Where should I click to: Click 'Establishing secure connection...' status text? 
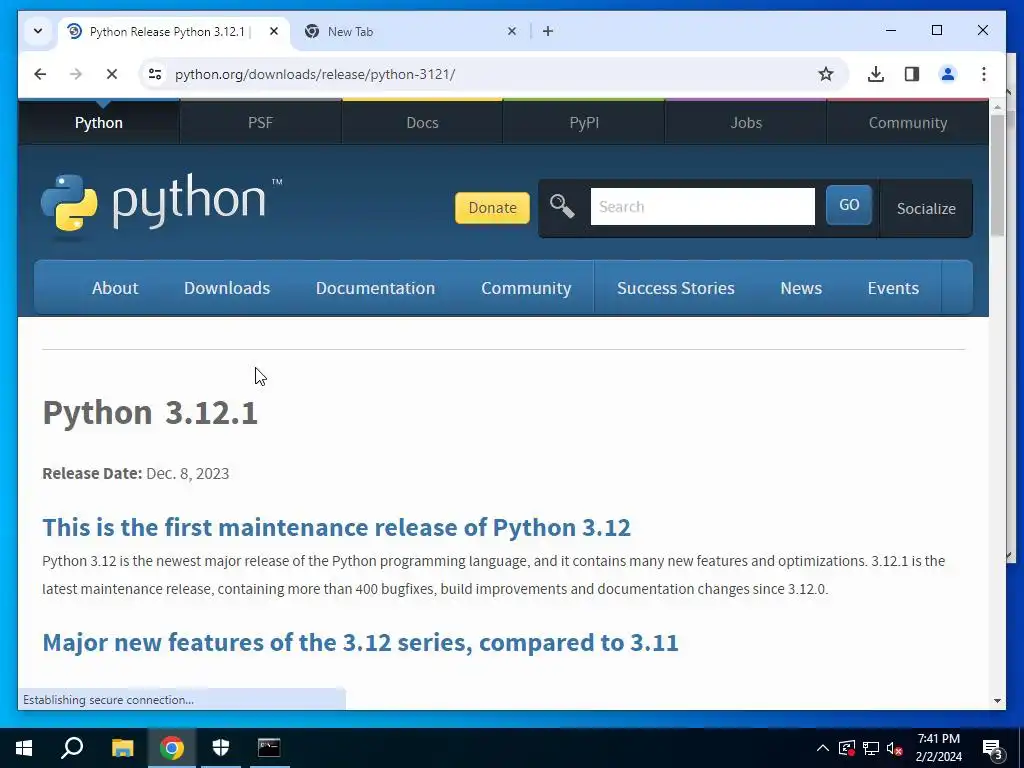pos(108,699)
